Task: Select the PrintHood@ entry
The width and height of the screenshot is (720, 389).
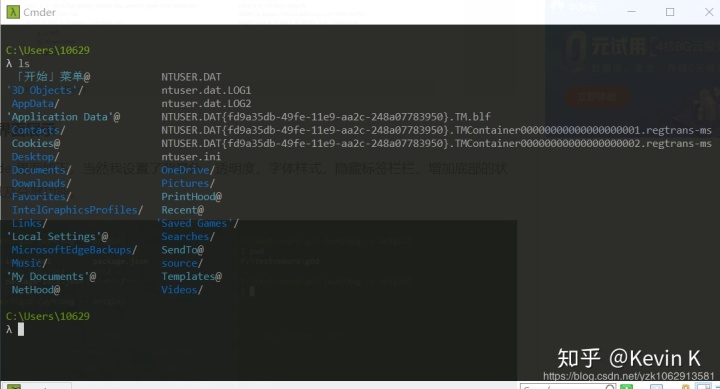Action: click(x=191, y=197)
